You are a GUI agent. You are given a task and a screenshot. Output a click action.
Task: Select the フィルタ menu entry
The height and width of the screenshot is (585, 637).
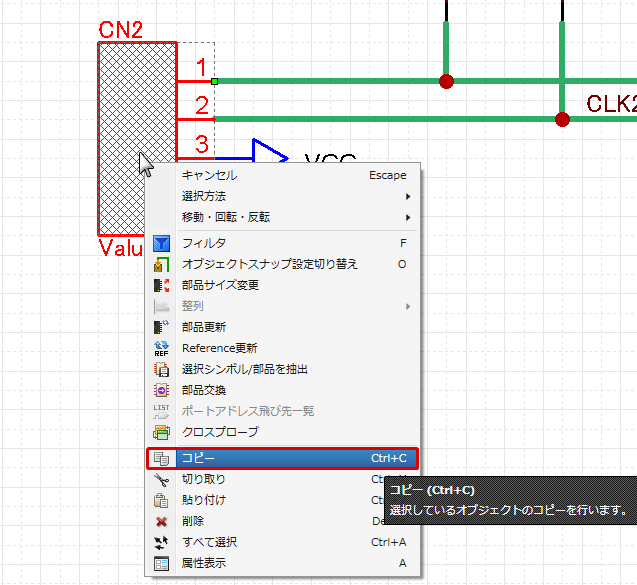pyautogui.click(x=282, y=243)
